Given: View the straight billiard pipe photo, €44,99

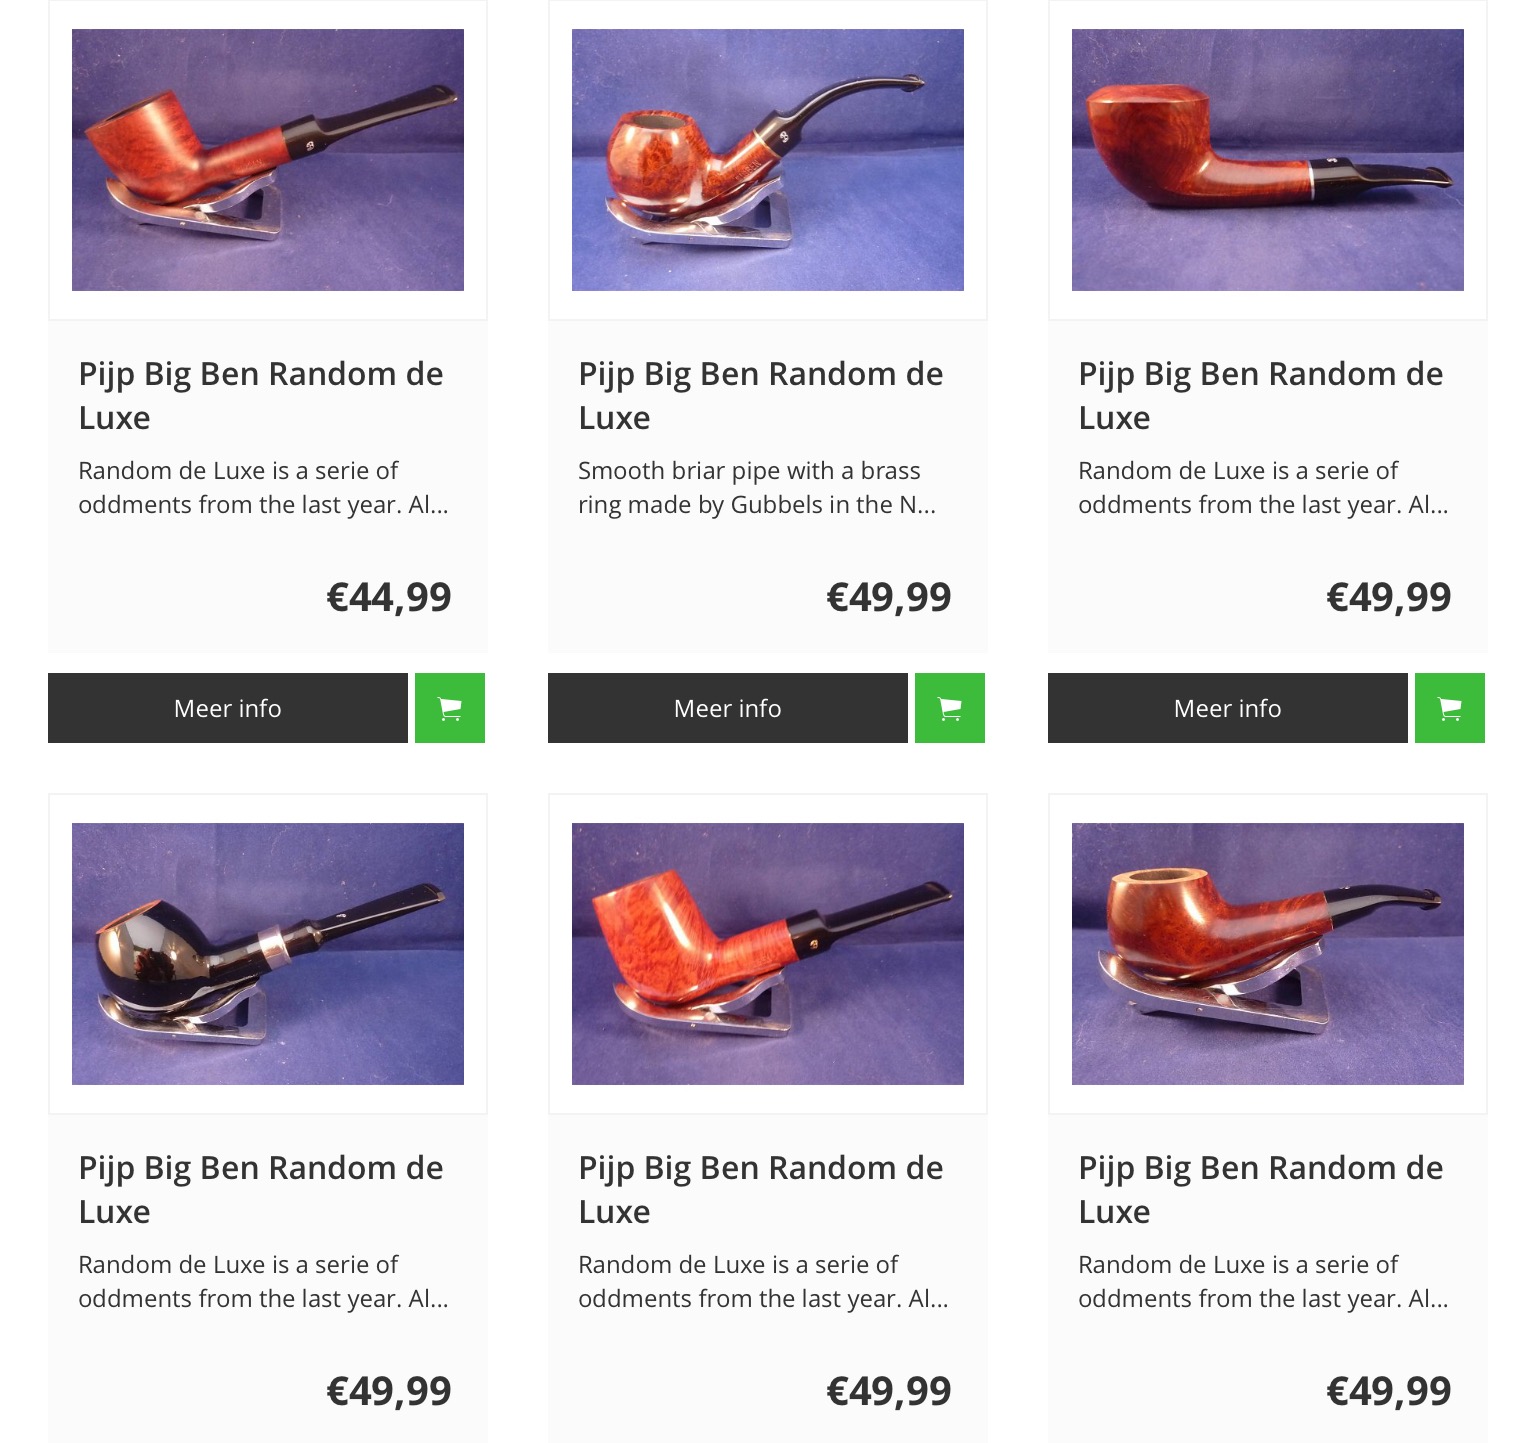Looking at the screenshot, I should tap(268, 160).
